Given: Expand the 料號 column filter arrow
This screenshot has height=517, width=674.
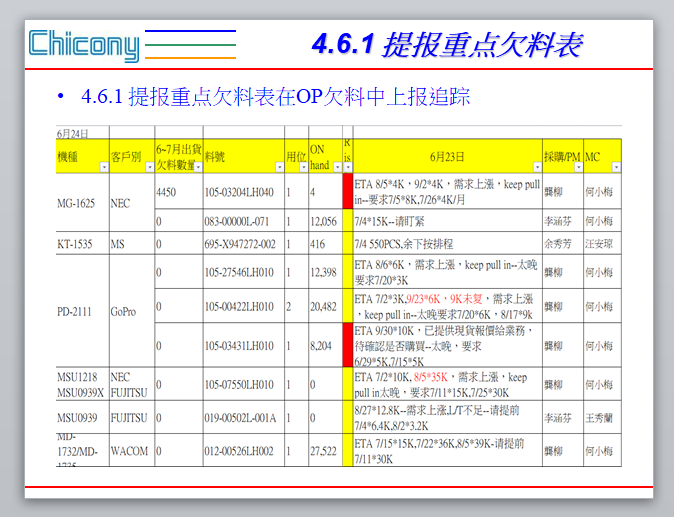Looking at the screenshot, I should coord(278,165).
